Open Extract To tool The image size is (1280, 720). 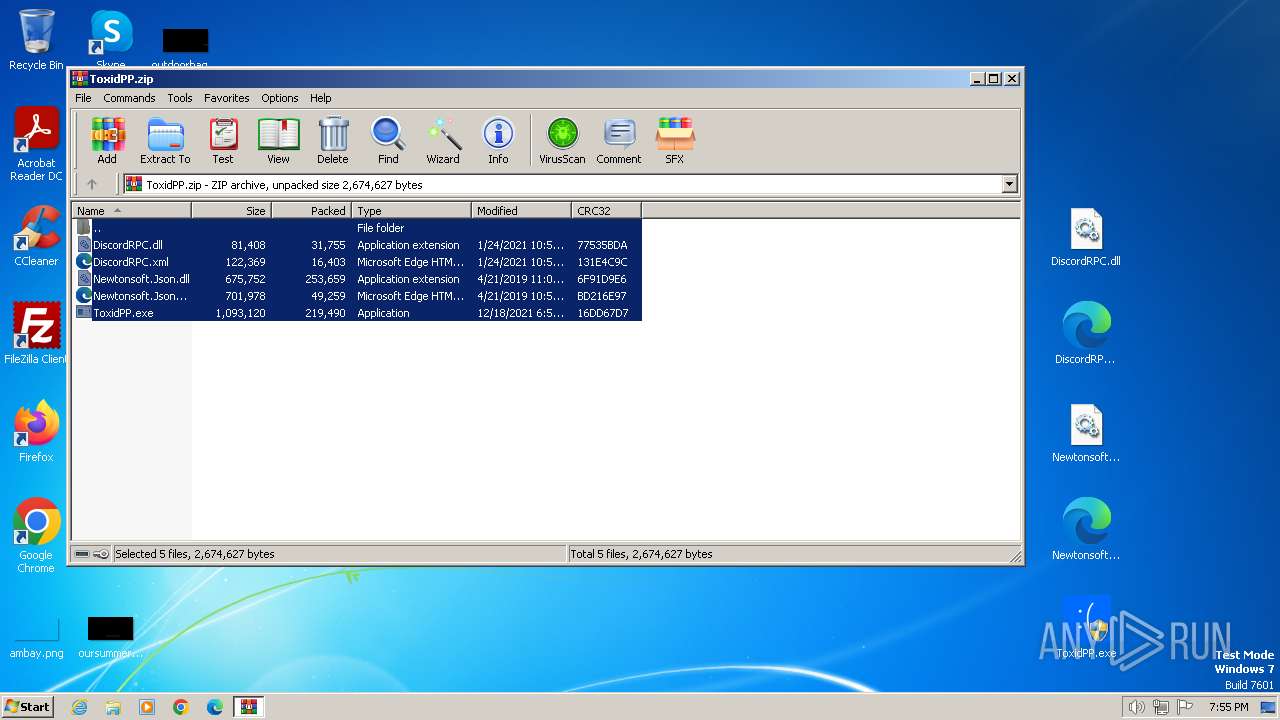click(165, 140)
